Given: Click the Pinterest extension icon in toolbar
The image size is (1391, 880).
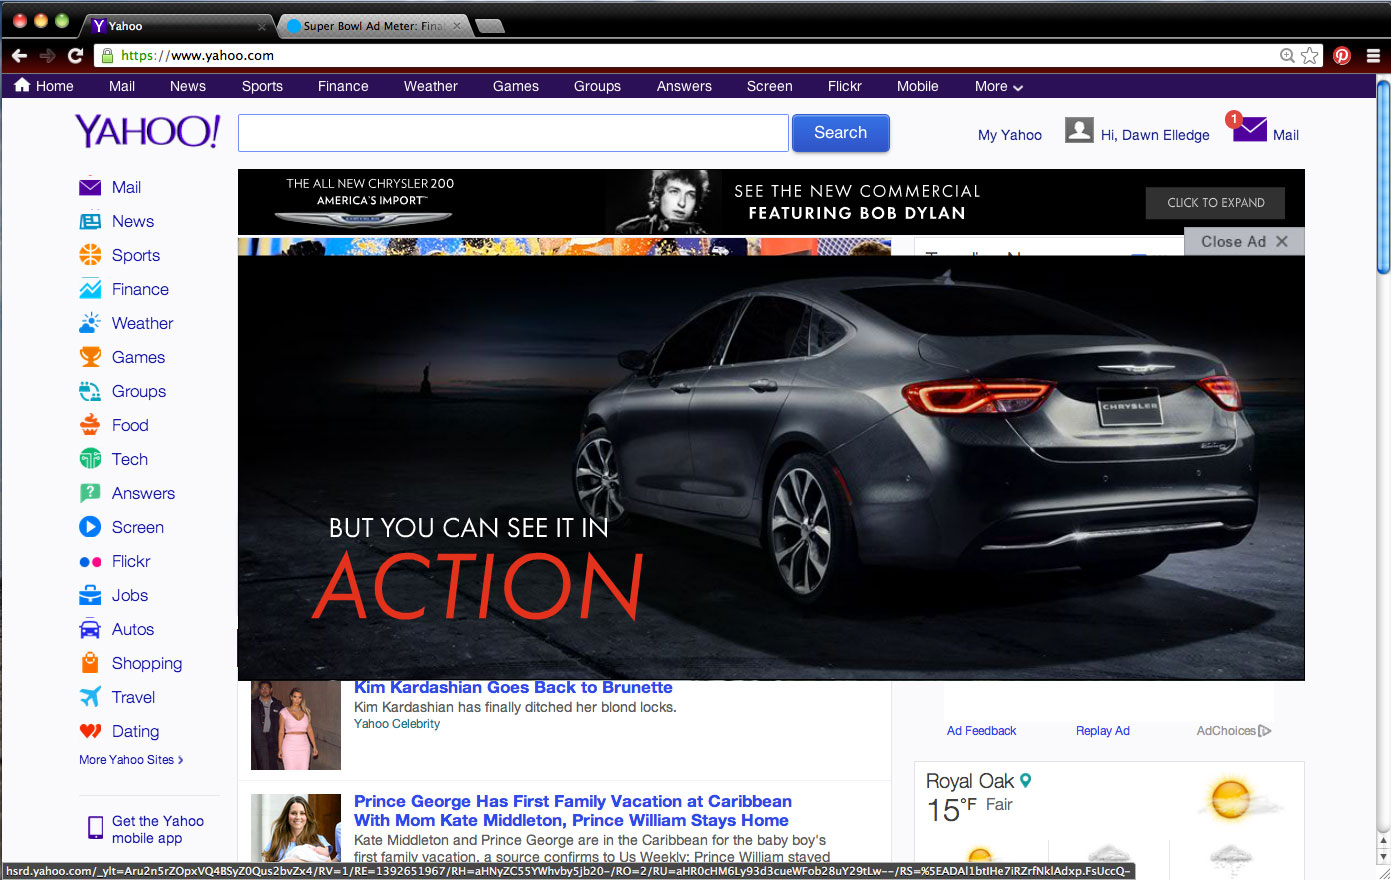Looking at the screenshot, I should [1342, 56].
